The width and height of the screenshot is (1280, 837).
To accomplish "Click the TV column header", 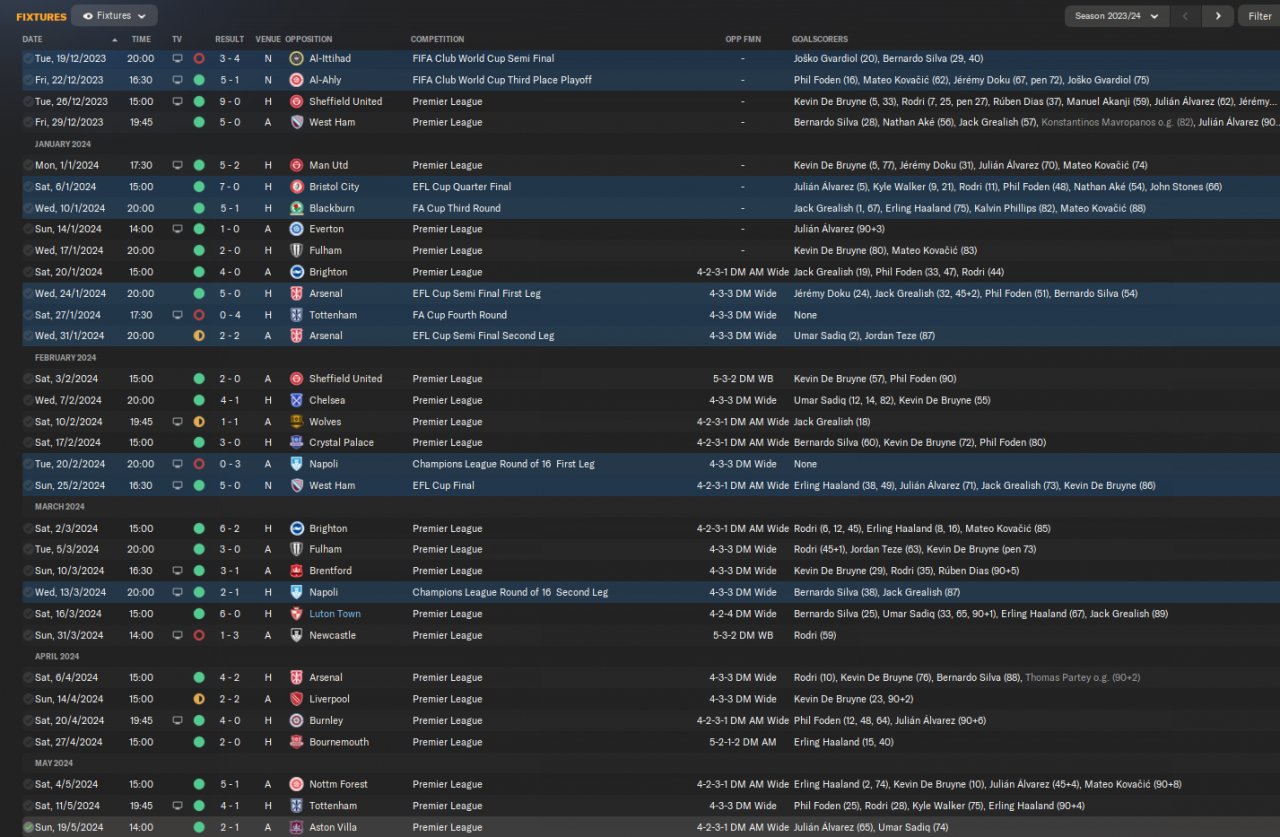I will click(177, 39).
